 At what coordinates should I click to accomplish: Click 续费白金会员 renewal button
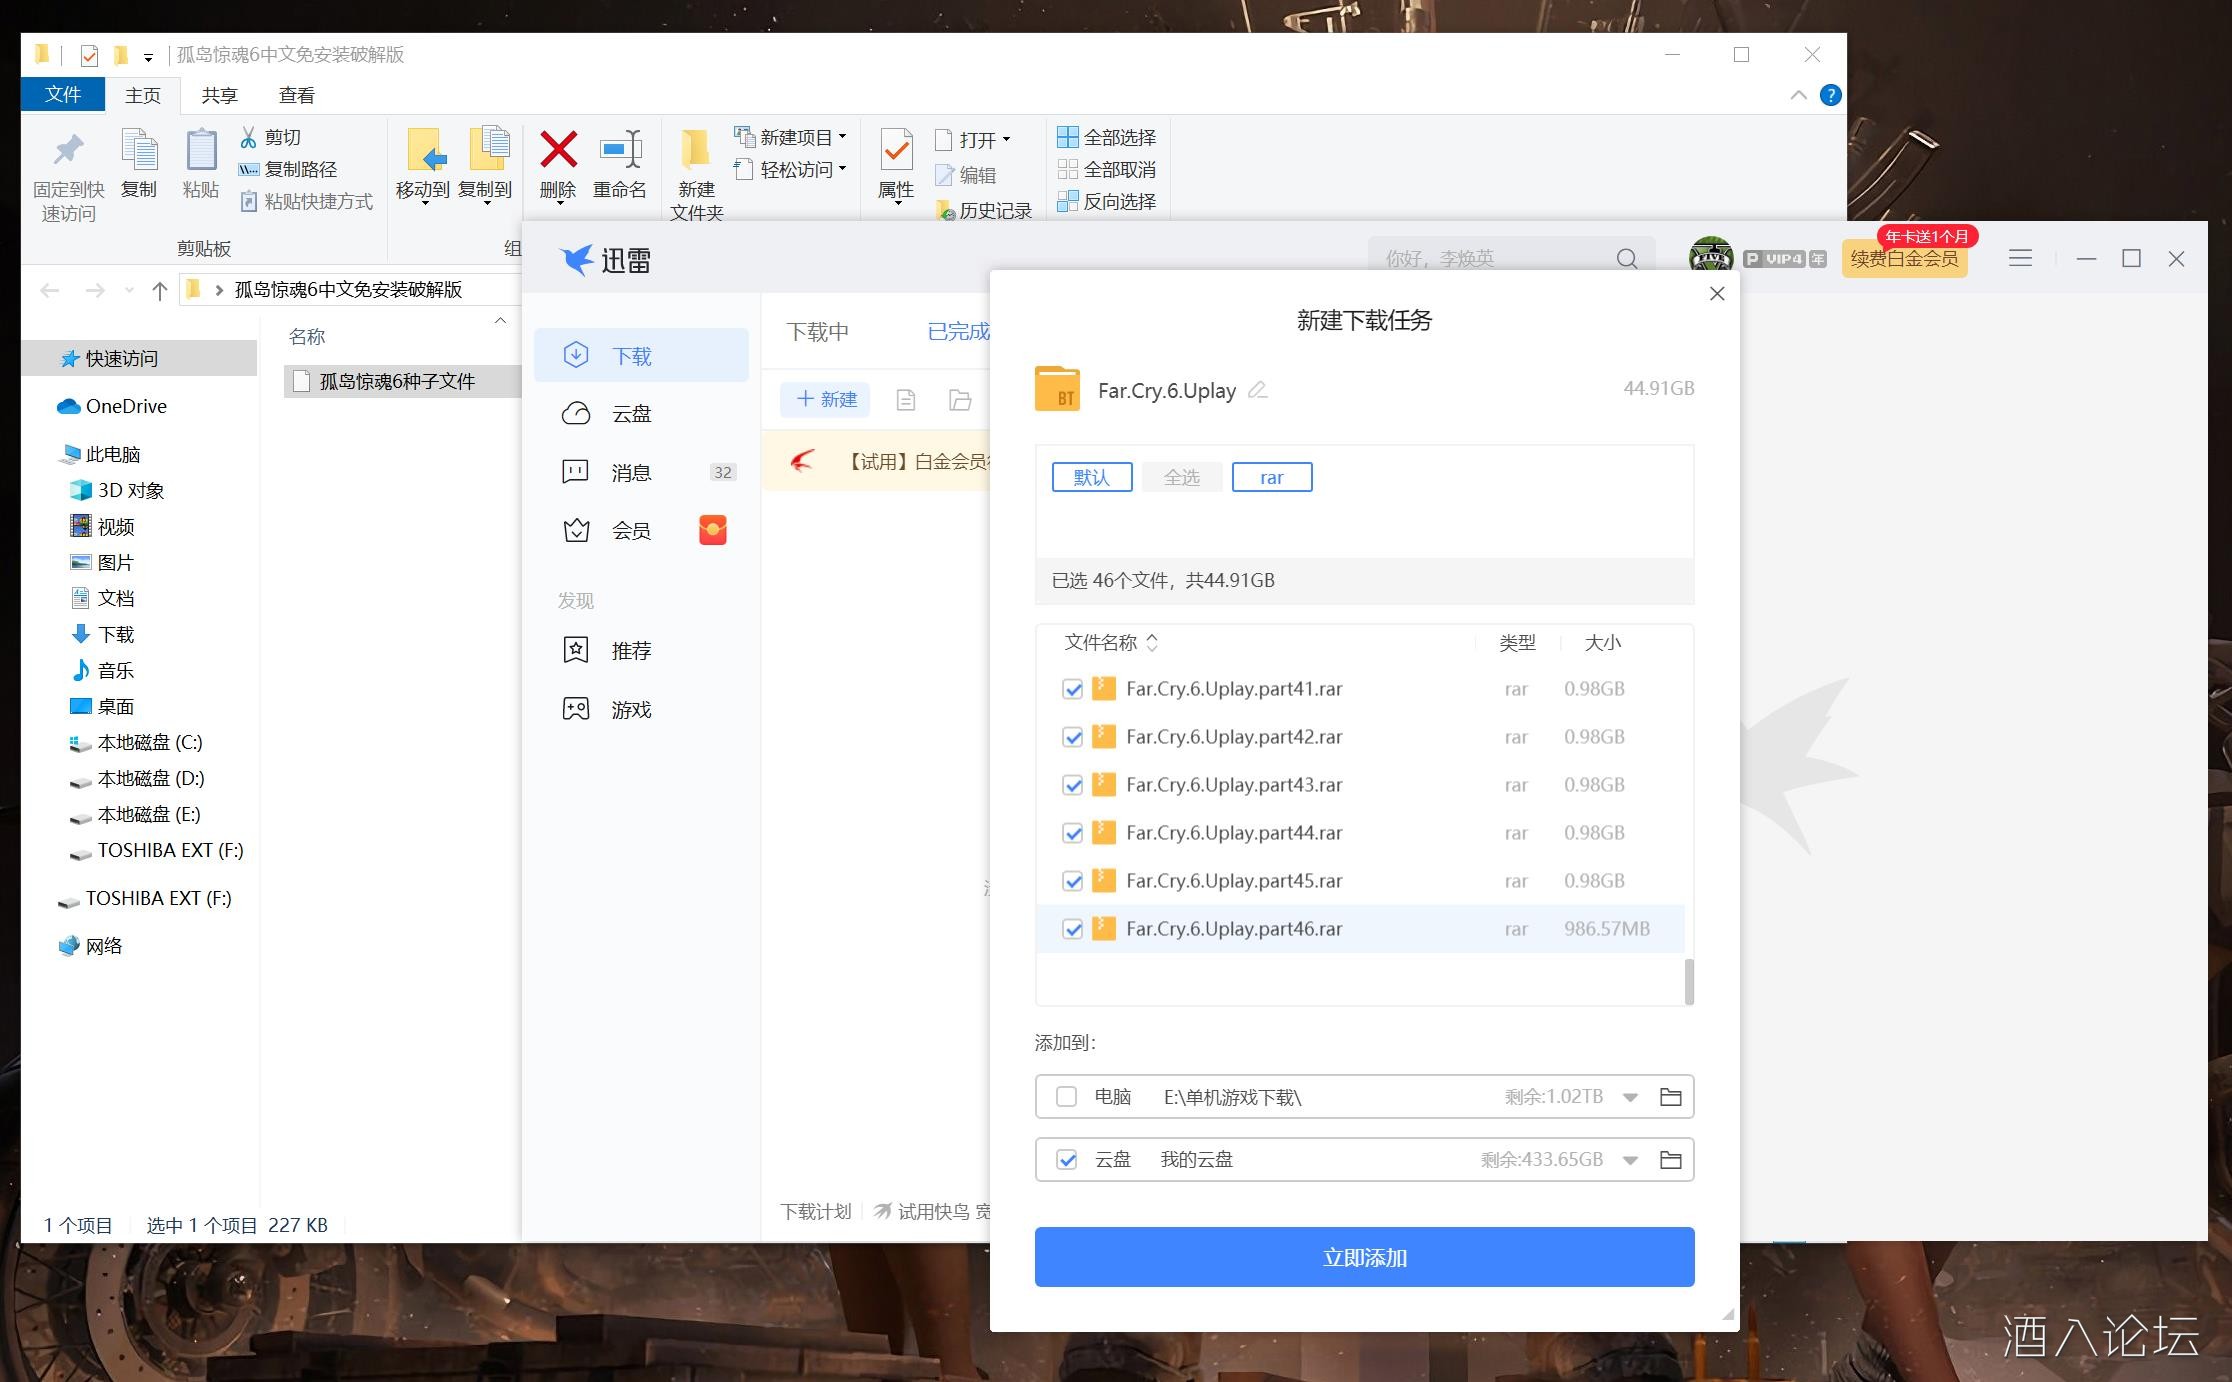point(1904,258)
